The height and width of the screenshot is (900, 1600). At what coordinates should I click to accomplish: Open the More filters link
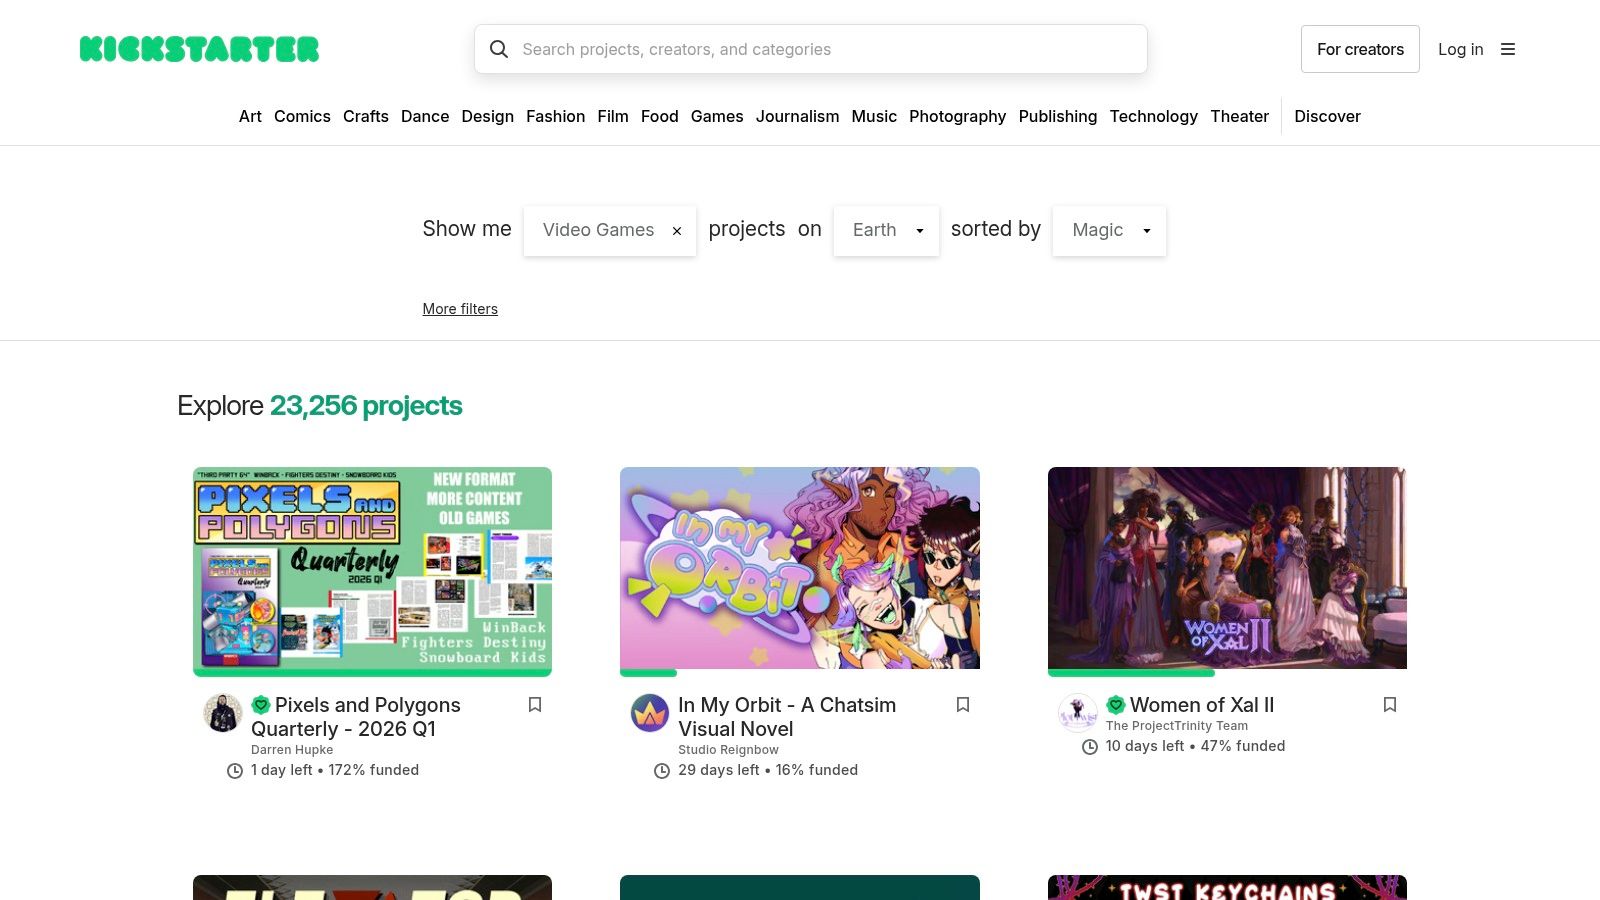click(x=460, y=309)
